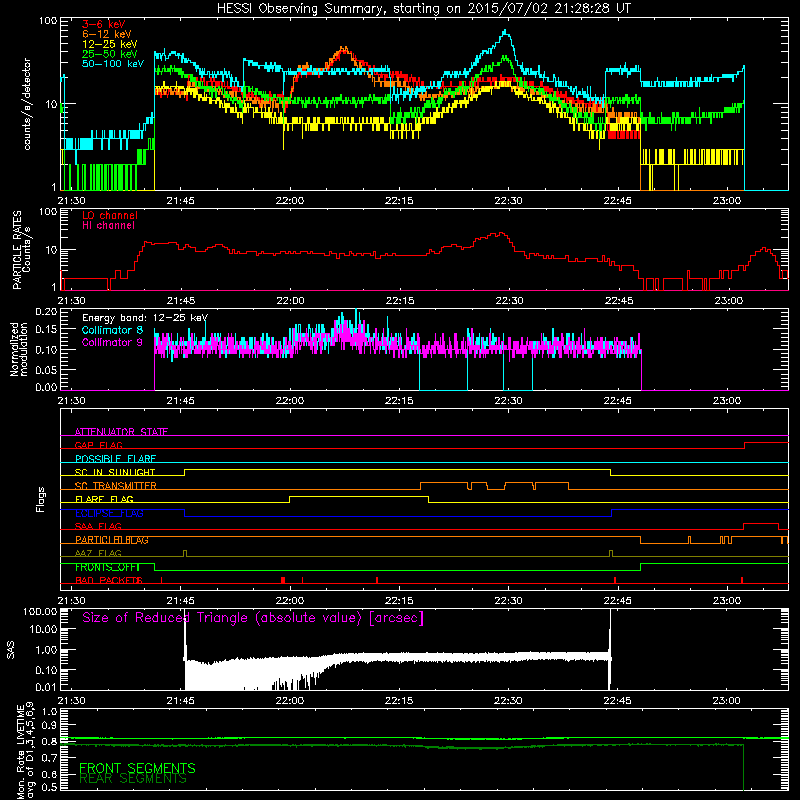Click the LO channel particle peak near 22:30

(x=500, y=235)
